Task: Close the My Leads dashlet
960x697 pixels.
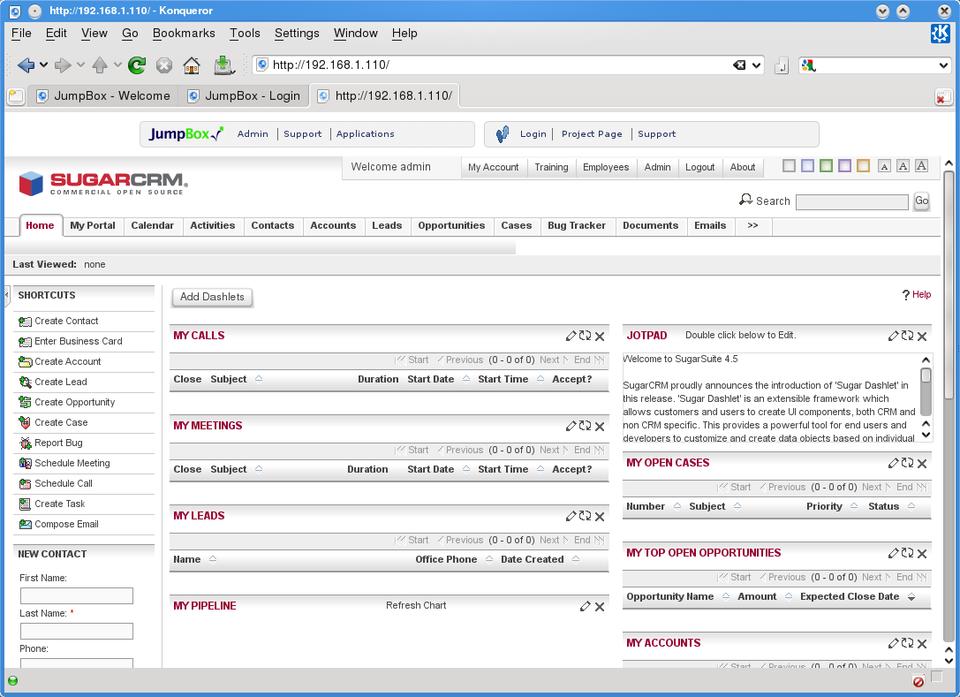Action: click(600, 517)
